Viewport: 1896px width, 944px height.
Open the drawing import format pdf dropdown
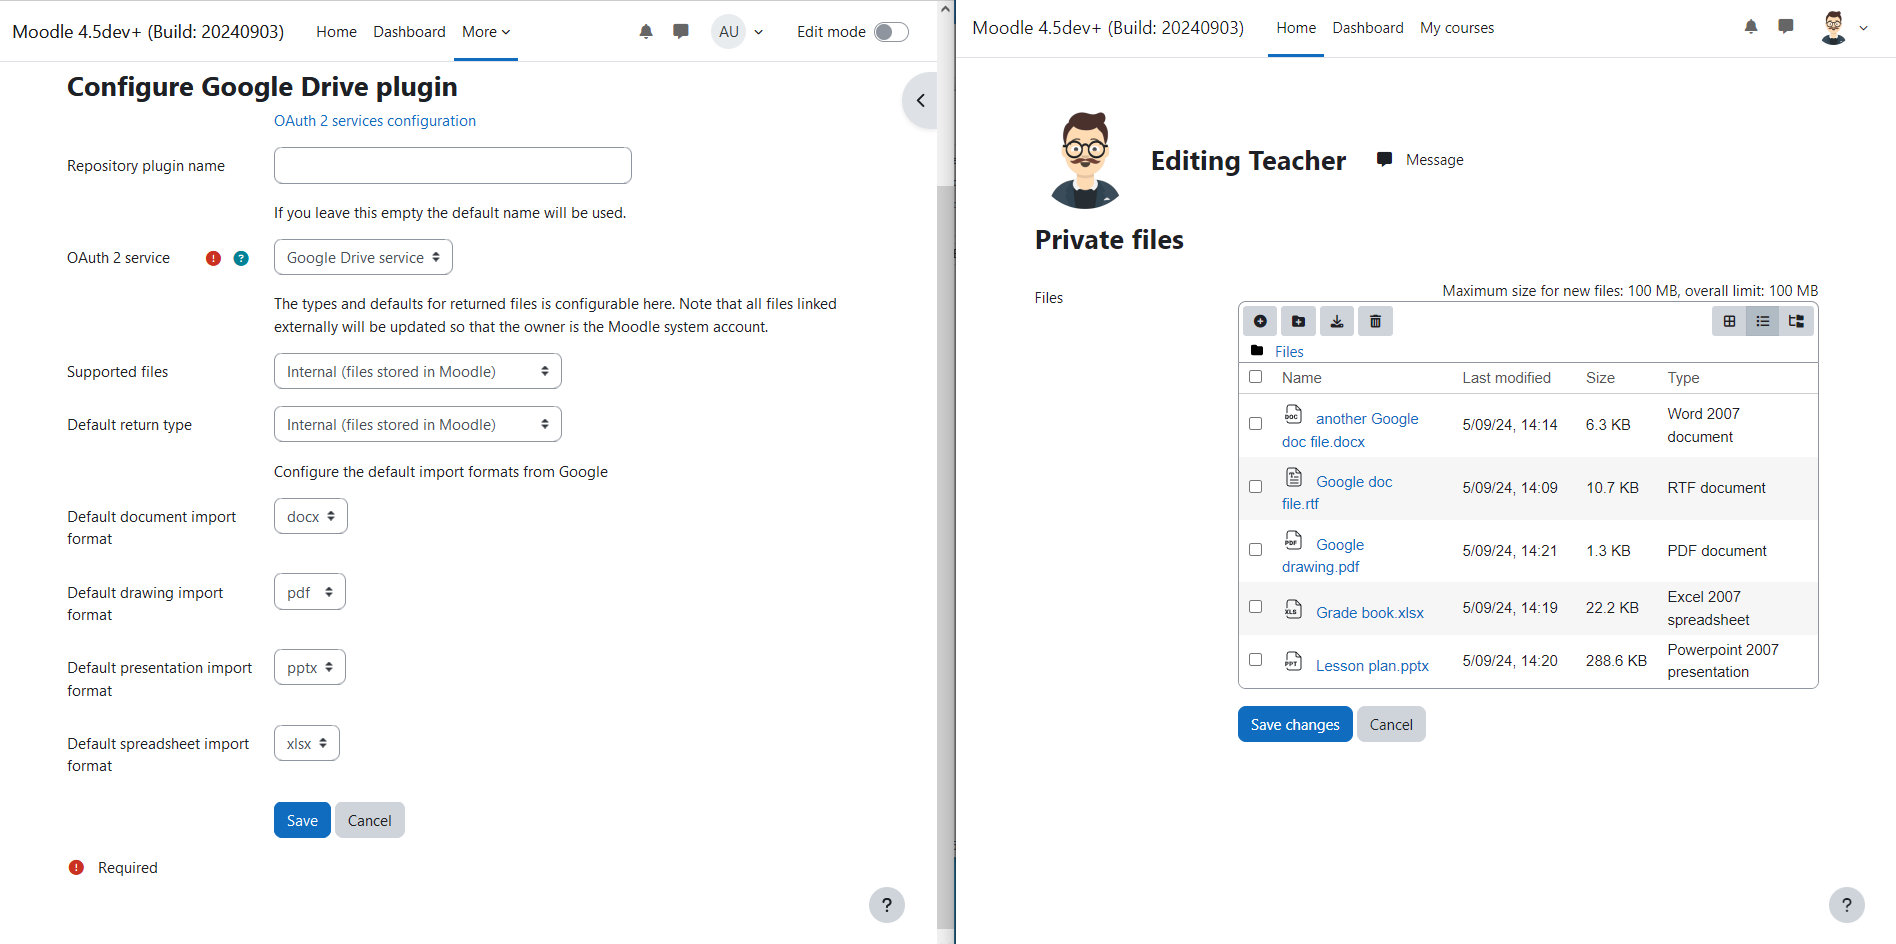click(x=310, y=592)
